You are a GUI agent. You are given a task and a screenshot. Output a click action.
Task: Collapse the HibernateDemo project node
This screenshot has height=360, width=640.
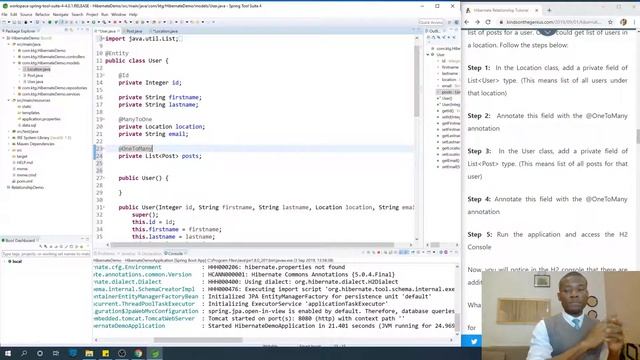[4, 38]
